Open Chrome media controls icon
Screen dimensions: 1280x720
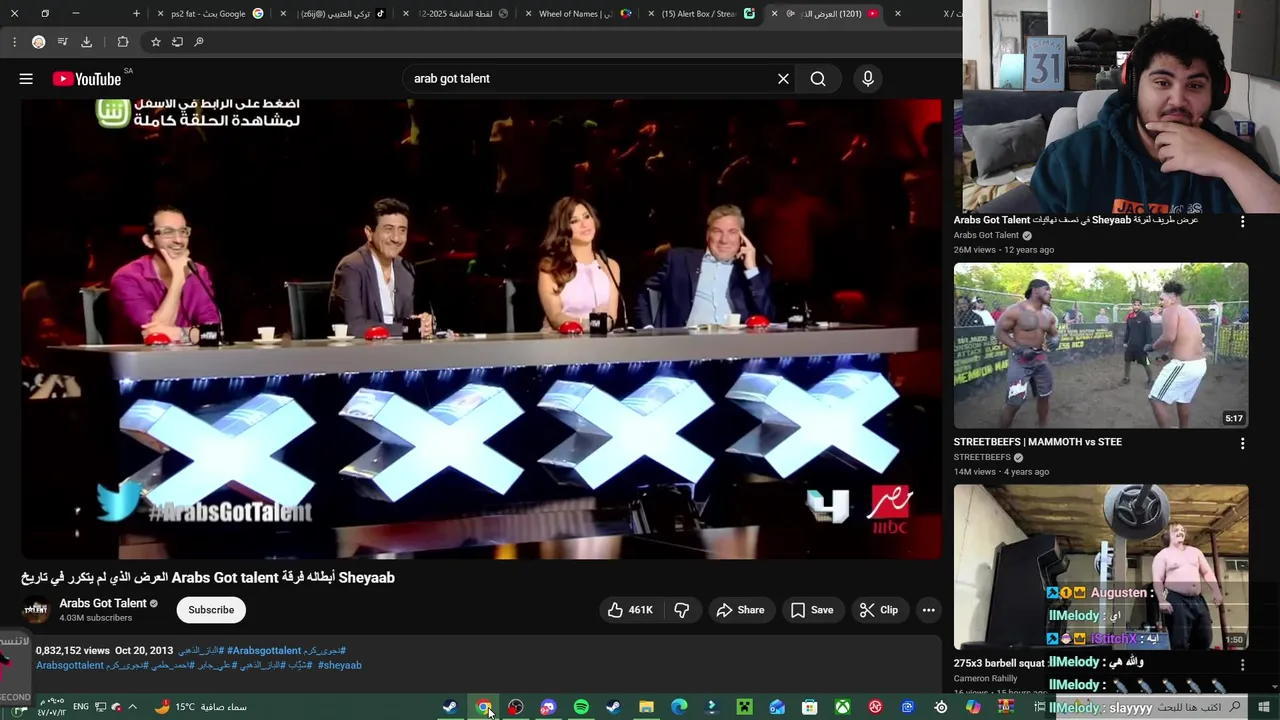click(x=62, y=42)
